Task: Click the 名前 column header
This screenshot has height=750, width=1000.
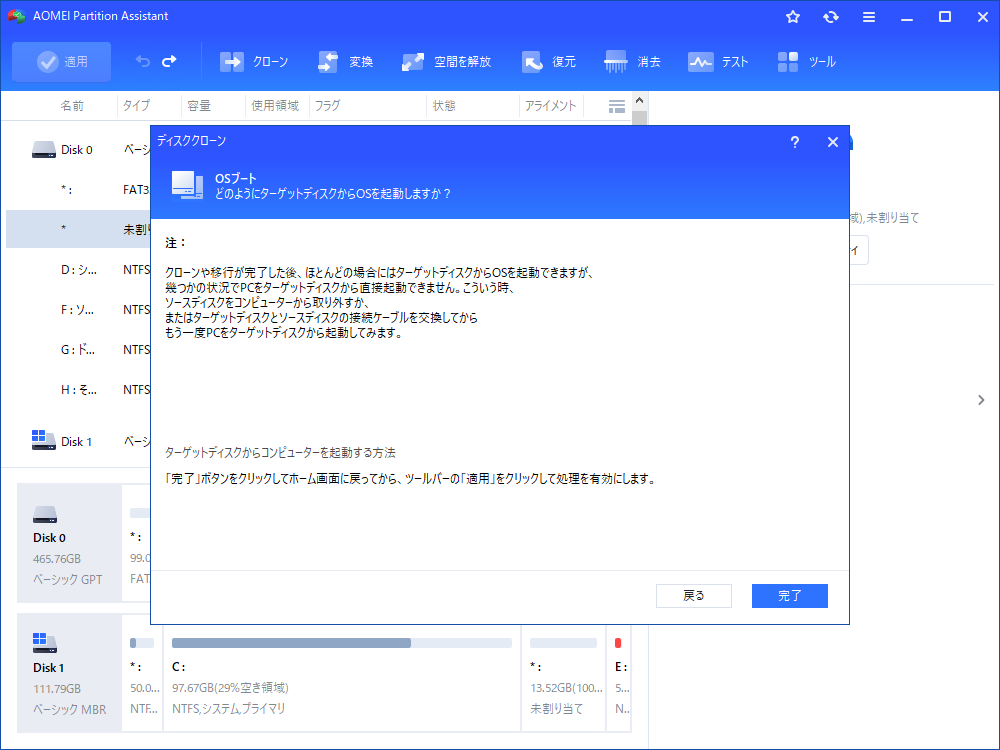Action: (x=71, y=106)
